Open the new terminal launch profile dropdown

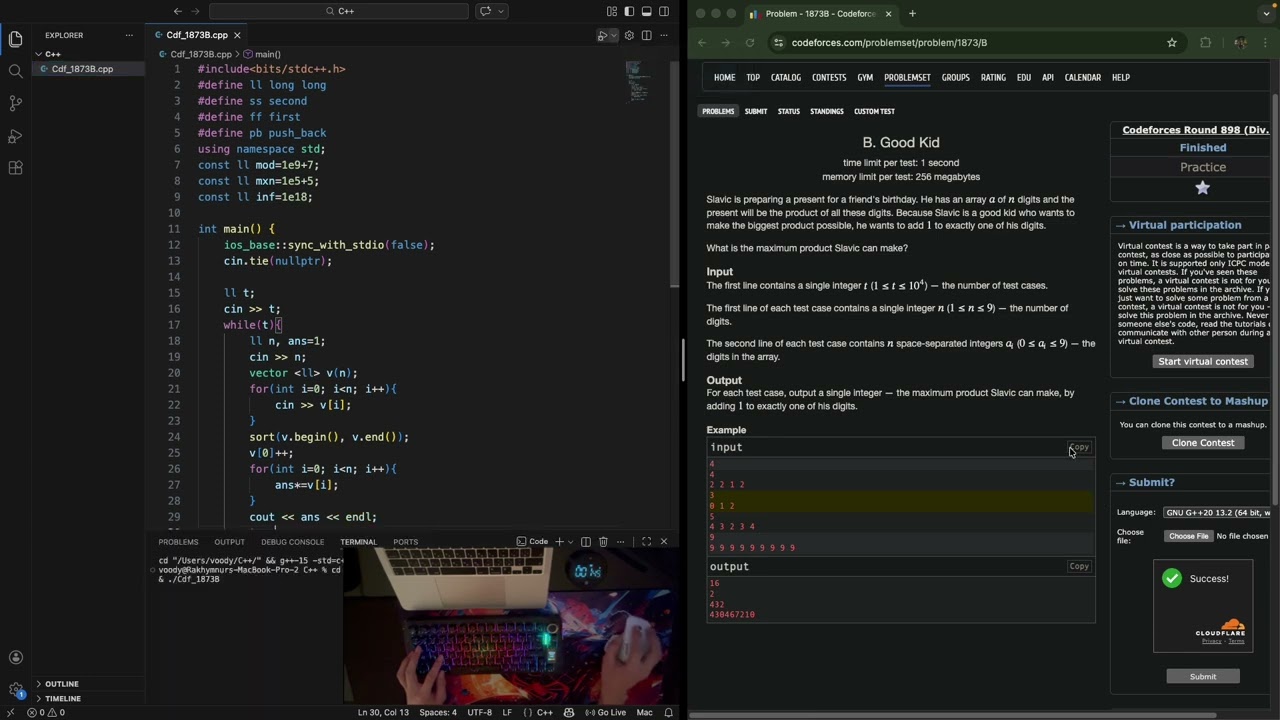tap(571, 542)
